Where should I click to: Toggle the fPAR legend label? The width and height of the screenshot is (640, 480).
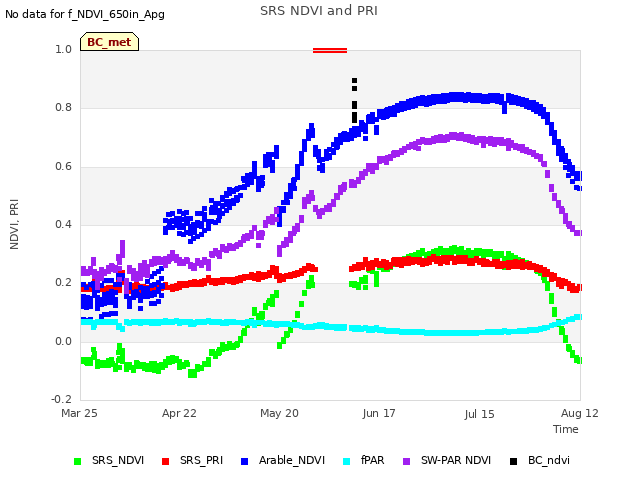point(373,460)
